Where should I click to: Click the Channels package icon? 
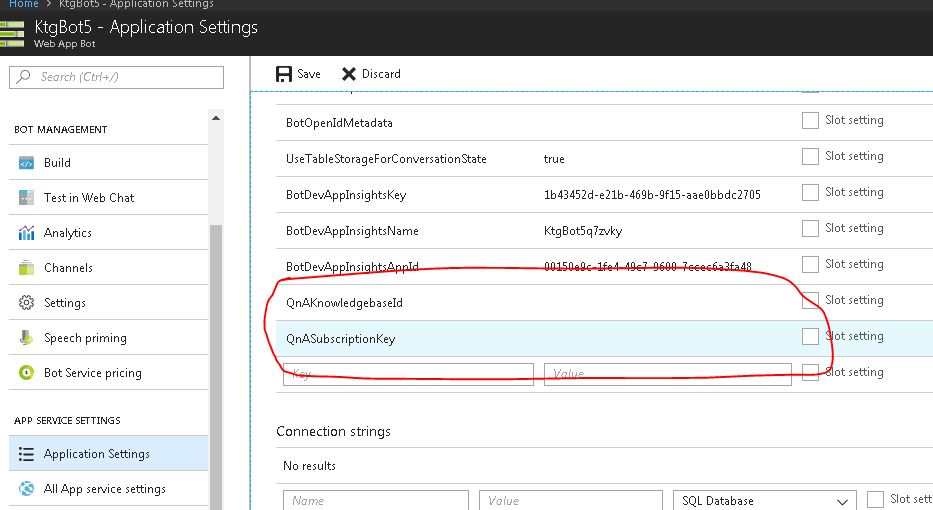click(x=26, y=268)
